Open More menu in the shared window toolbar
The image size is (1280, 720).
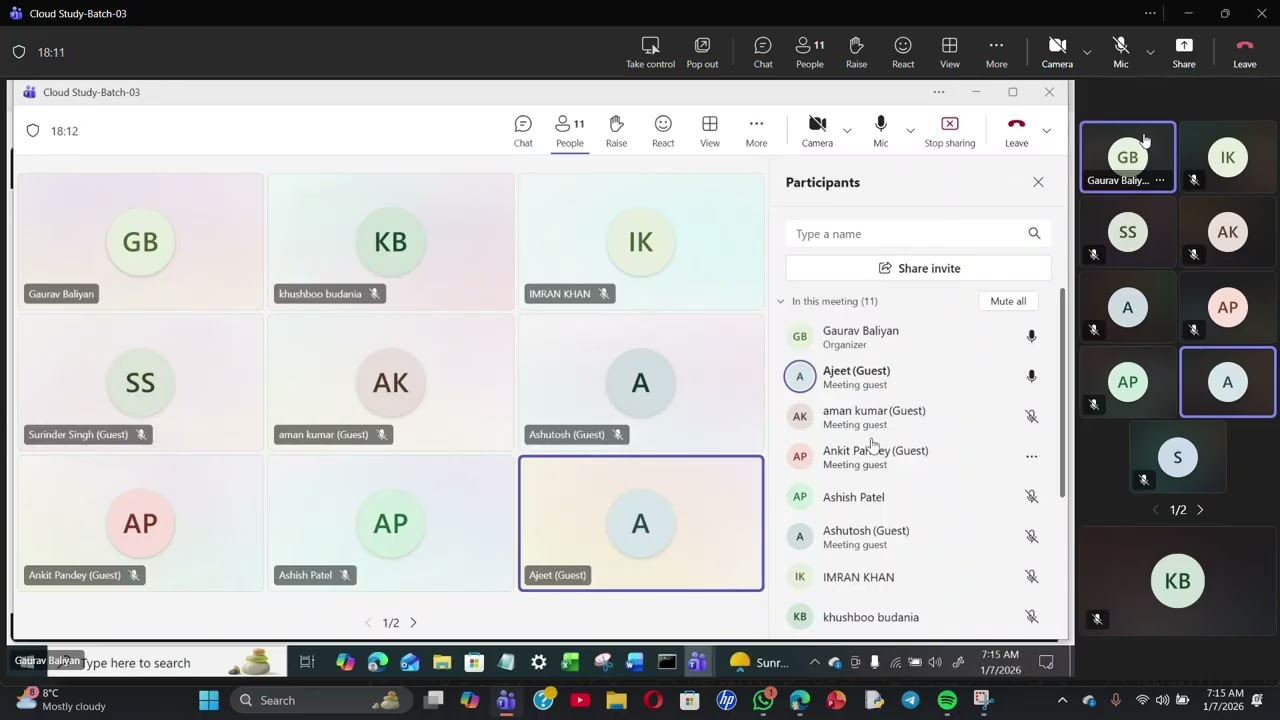[x=756, y=131]
